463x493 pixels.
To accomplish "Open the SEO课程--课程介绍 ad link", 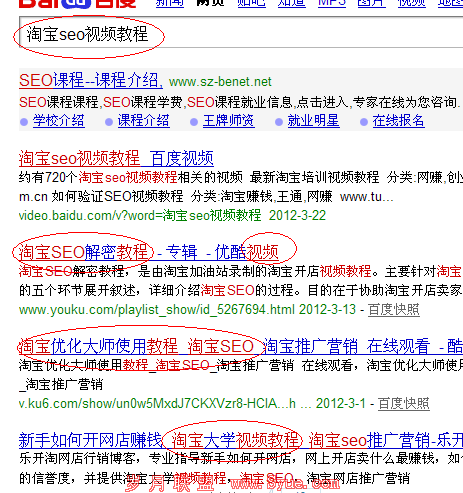I will coord(91,81).
